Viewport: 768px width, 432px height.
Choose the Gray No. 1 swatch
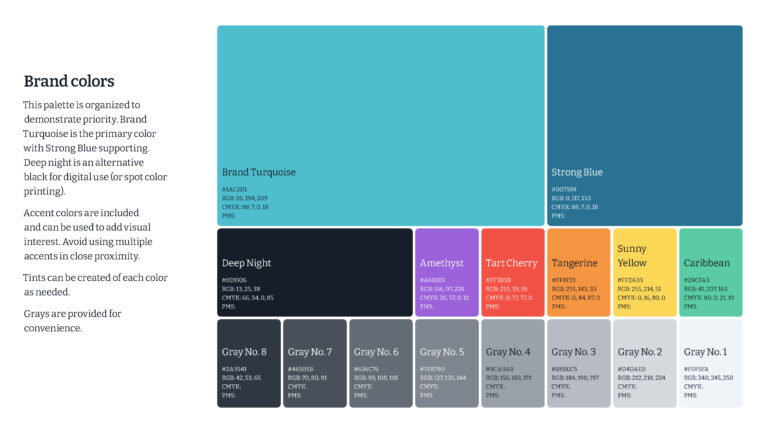pyautogui.click(x=711, y=363)
